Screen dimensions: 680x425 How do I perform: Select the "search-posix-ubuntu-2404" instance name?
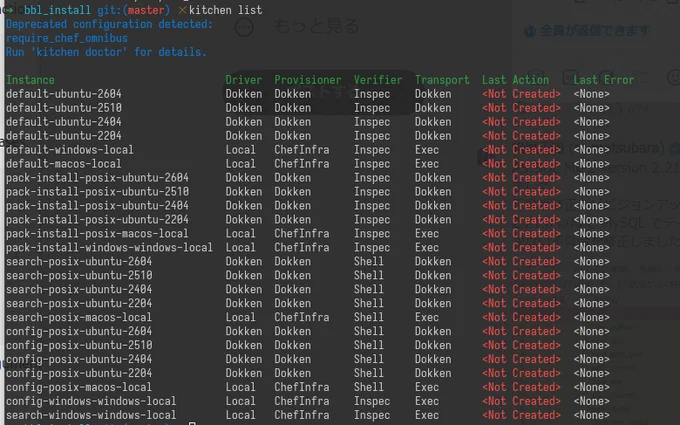pos(79,289)
